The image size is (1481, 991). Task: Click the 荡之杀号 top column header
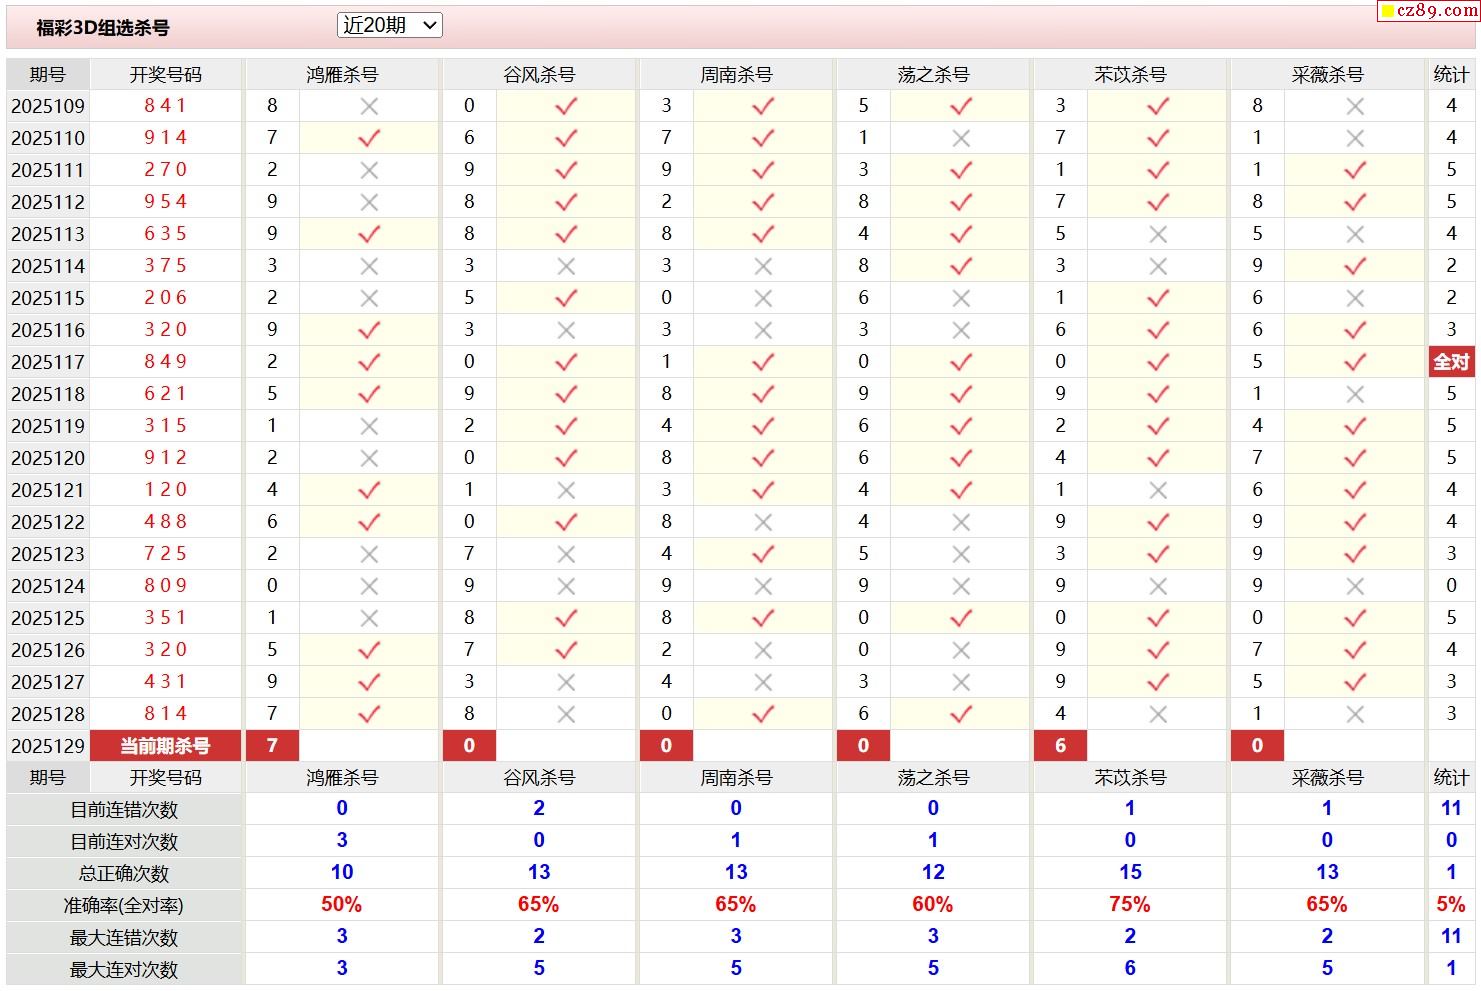click(933, 74)
